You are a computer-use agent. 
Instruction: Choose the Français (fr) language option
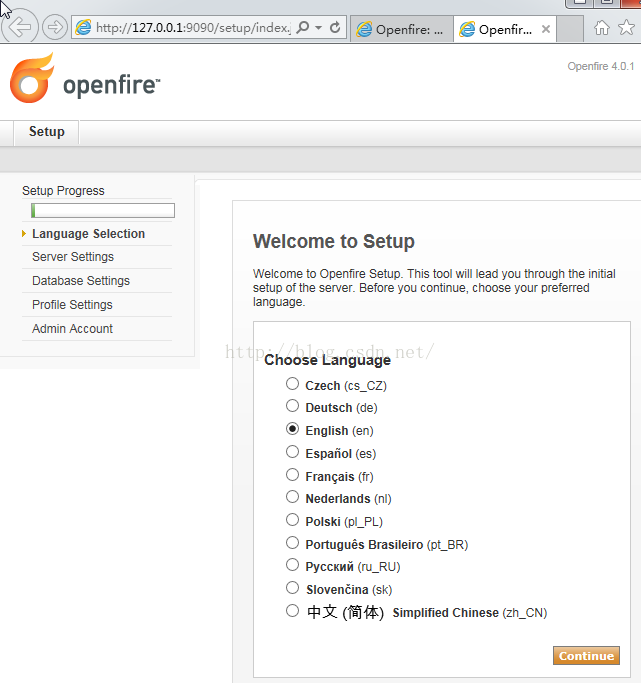293,475
